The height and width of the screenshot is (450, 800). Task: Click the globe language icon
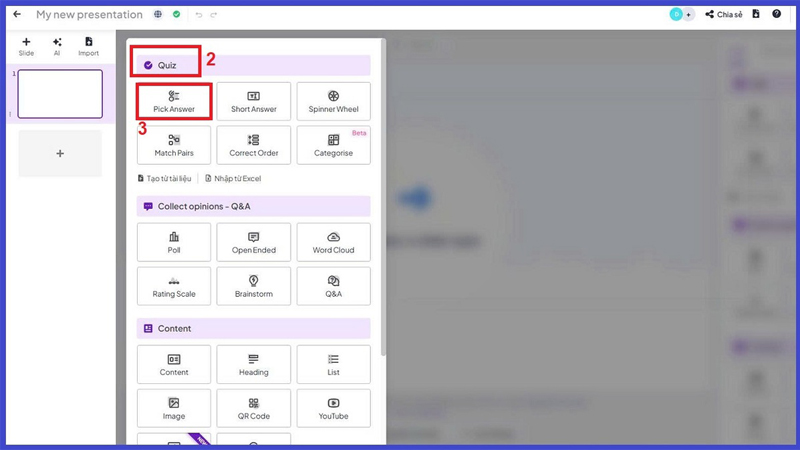click(158, 15)
